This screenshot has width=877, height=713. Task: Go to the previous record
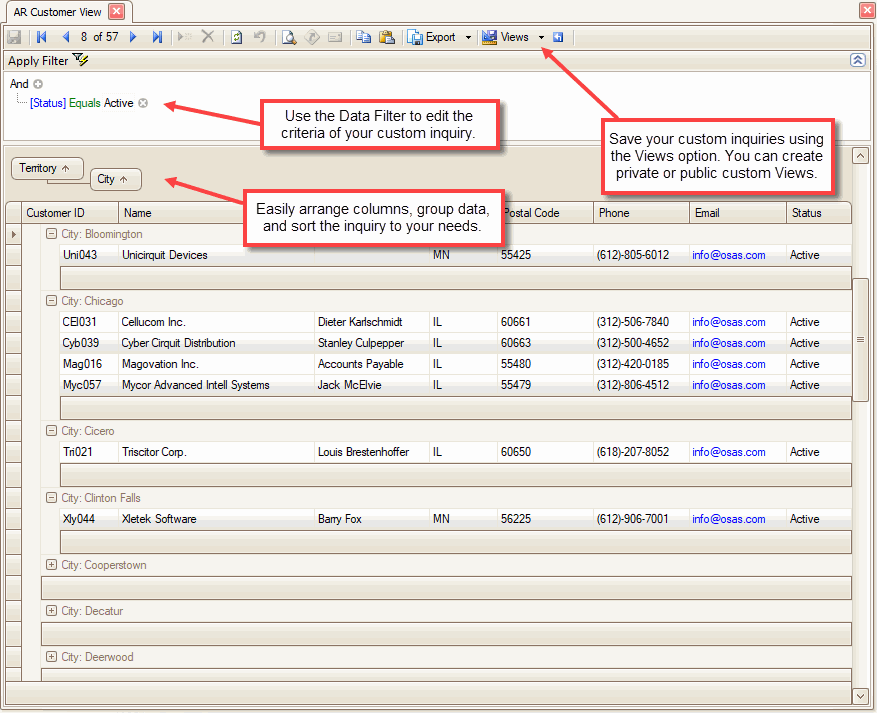coord(66,37)
